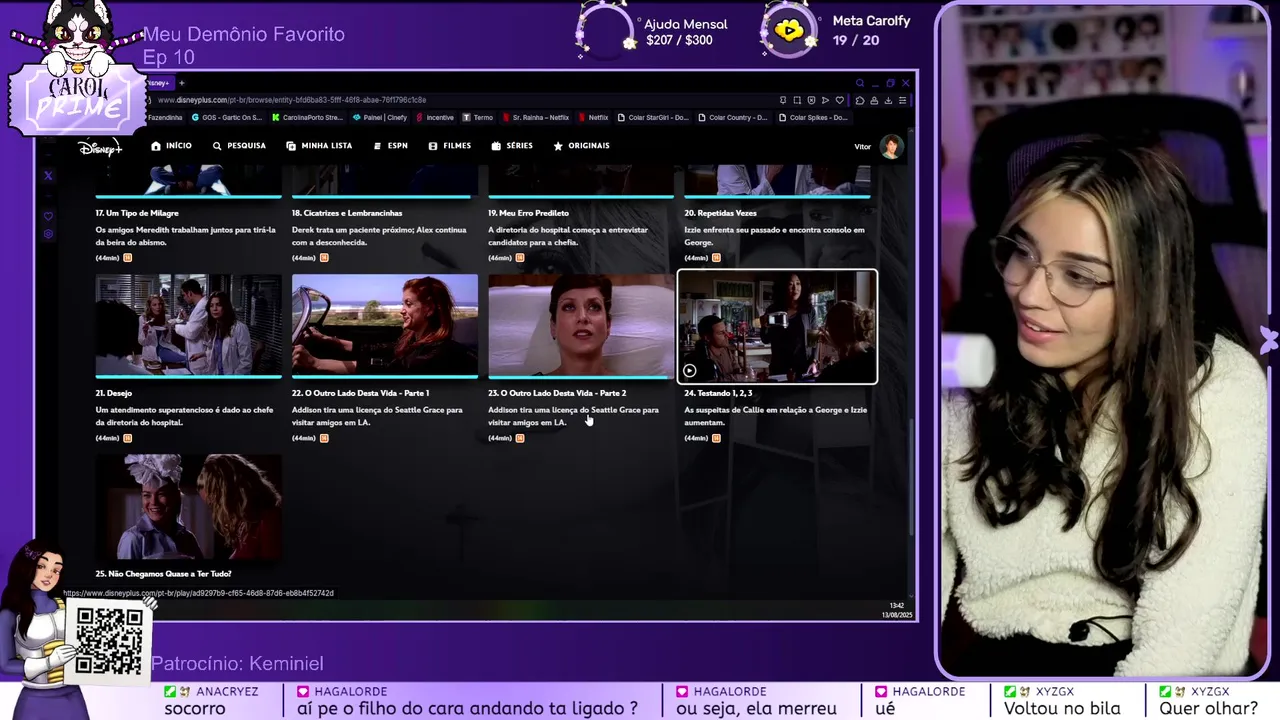1280x720 pixels.
Task: Open the browser easy setup menu icon
Action: click(x=902, y=100)
